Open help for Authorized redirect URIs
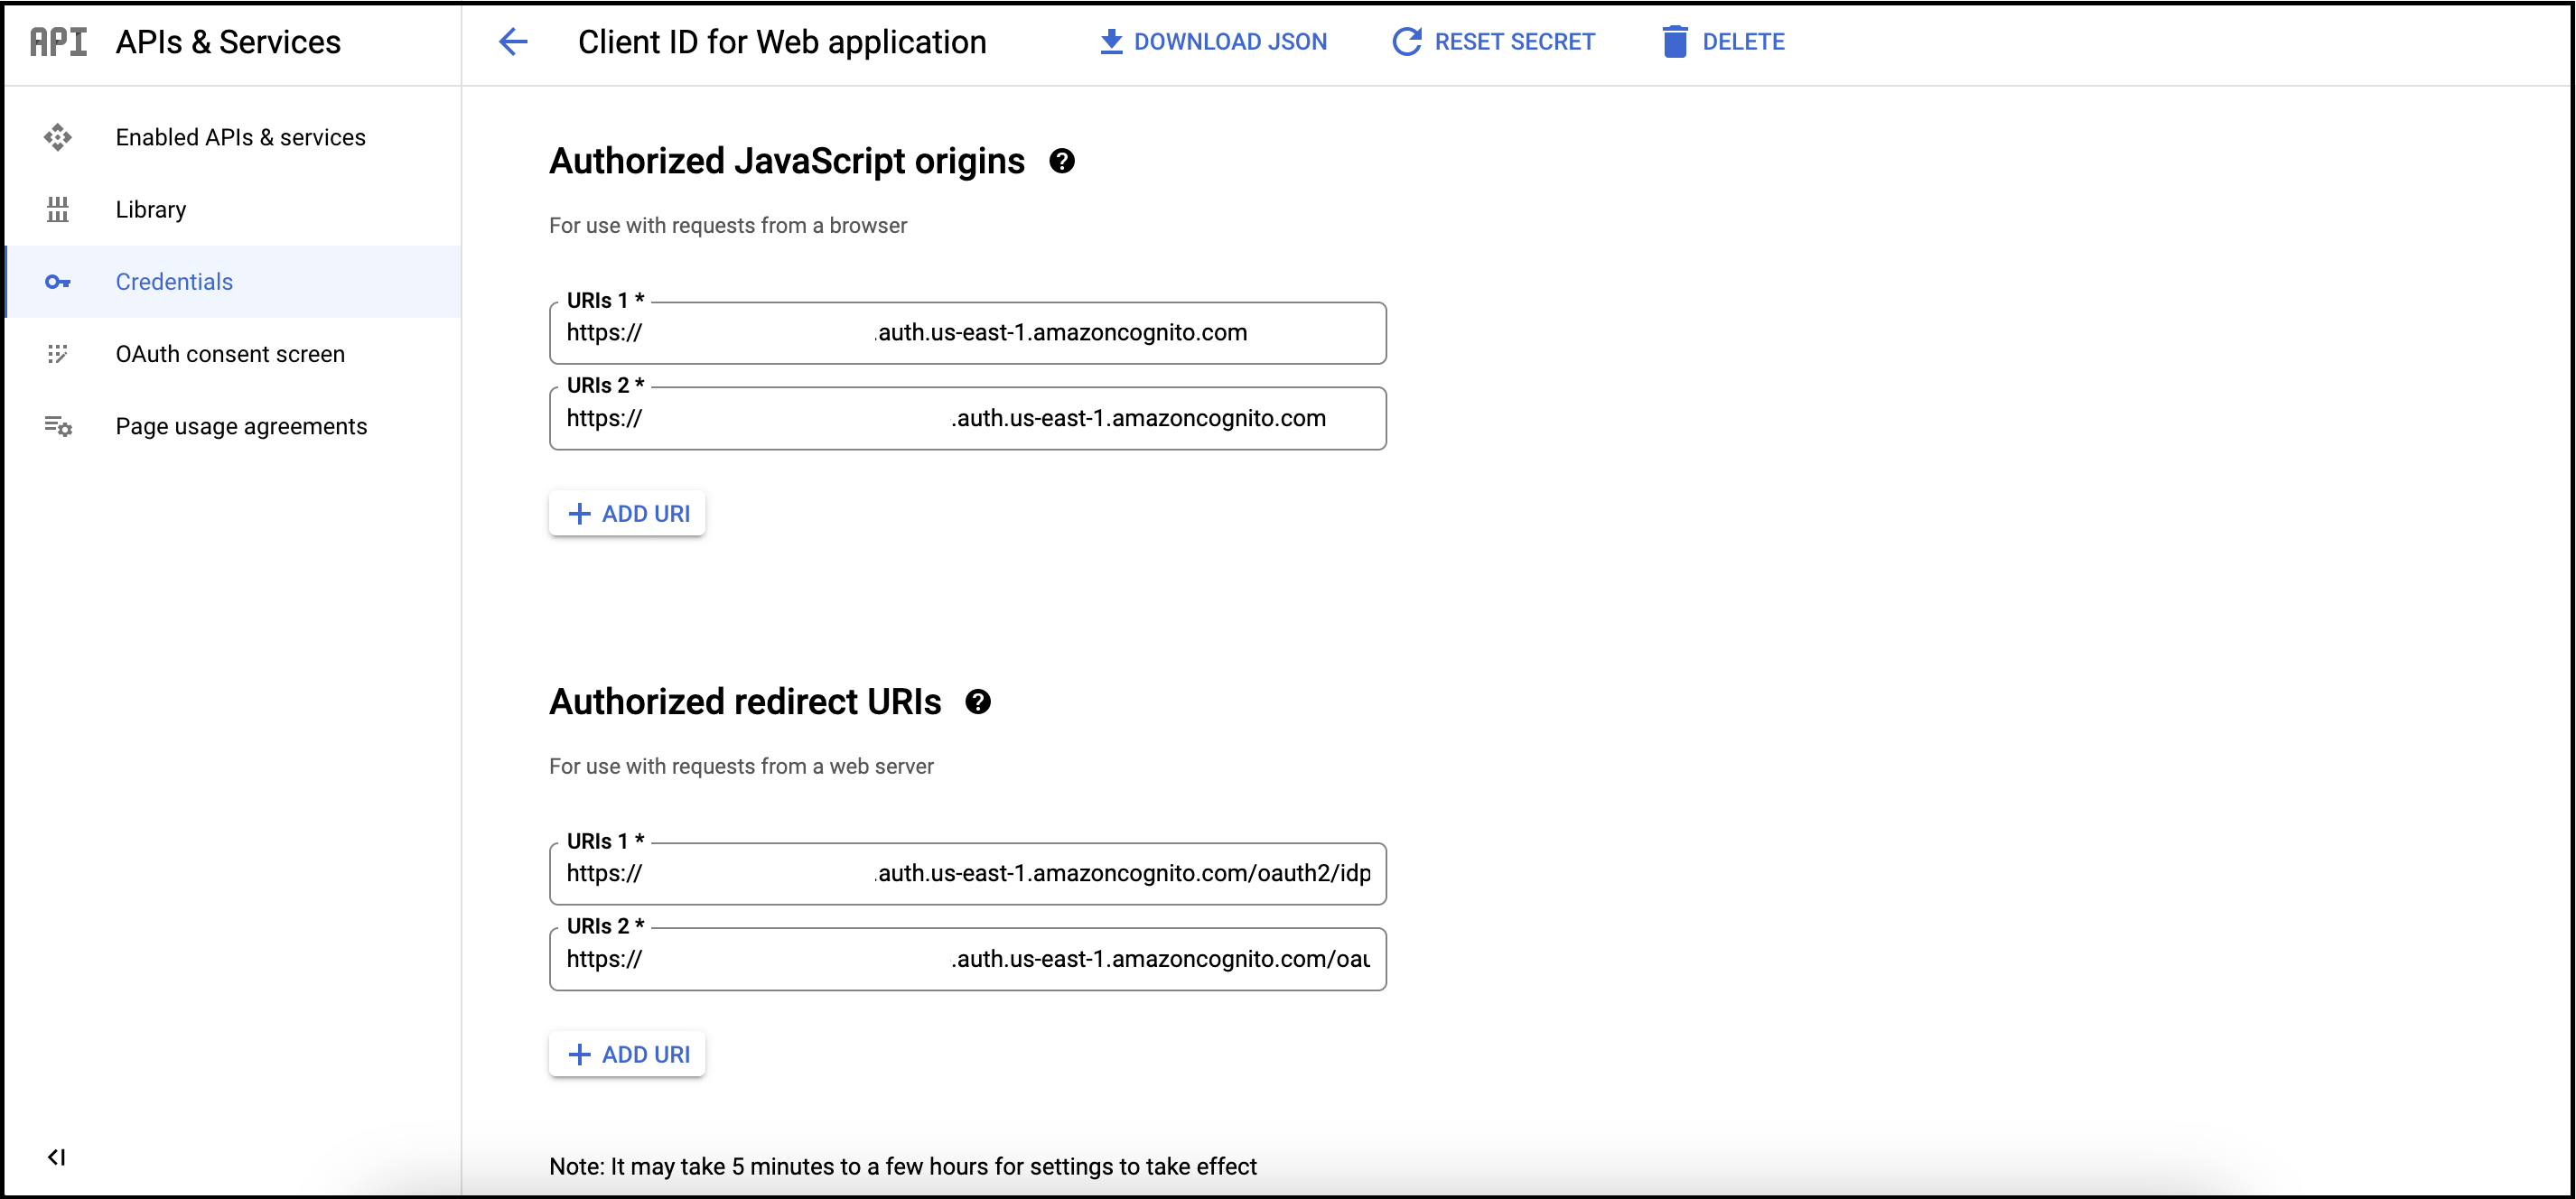2576x1199 pixels. coord(978,702)
